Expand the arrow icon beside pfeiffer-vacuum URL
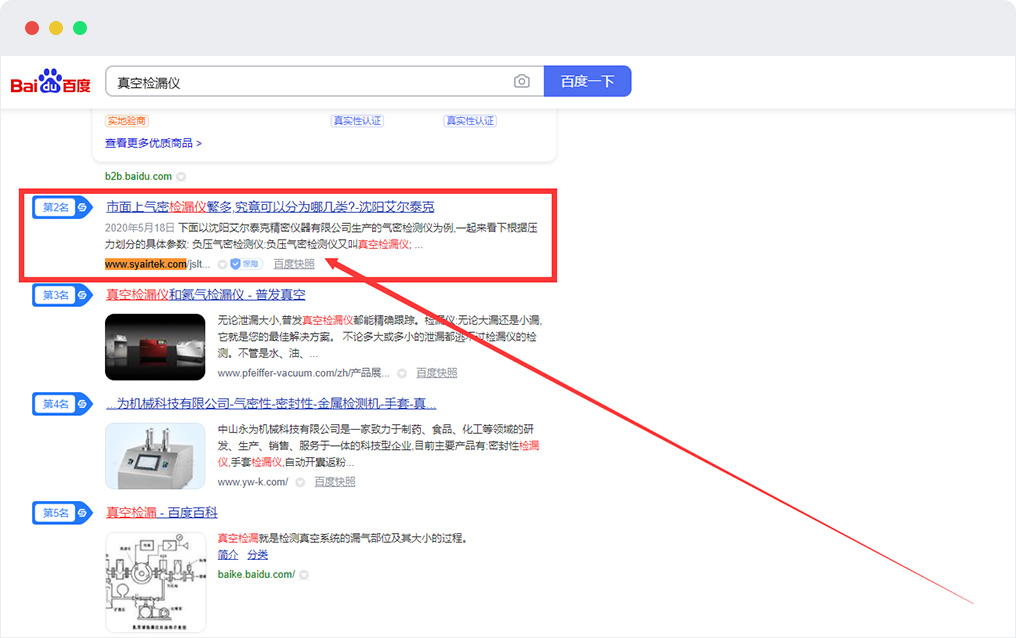 pyautogui.click(x=402, y=374)
